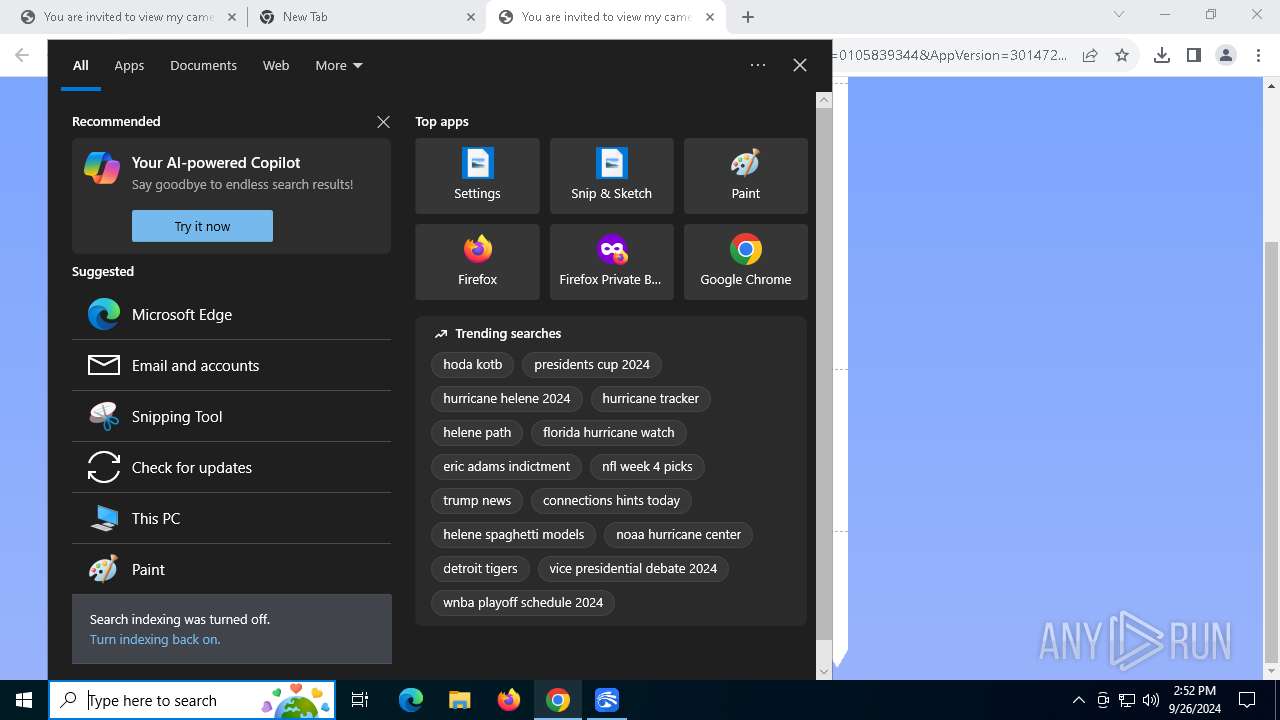Click the Try it now Copilot button

coord(202,226)
